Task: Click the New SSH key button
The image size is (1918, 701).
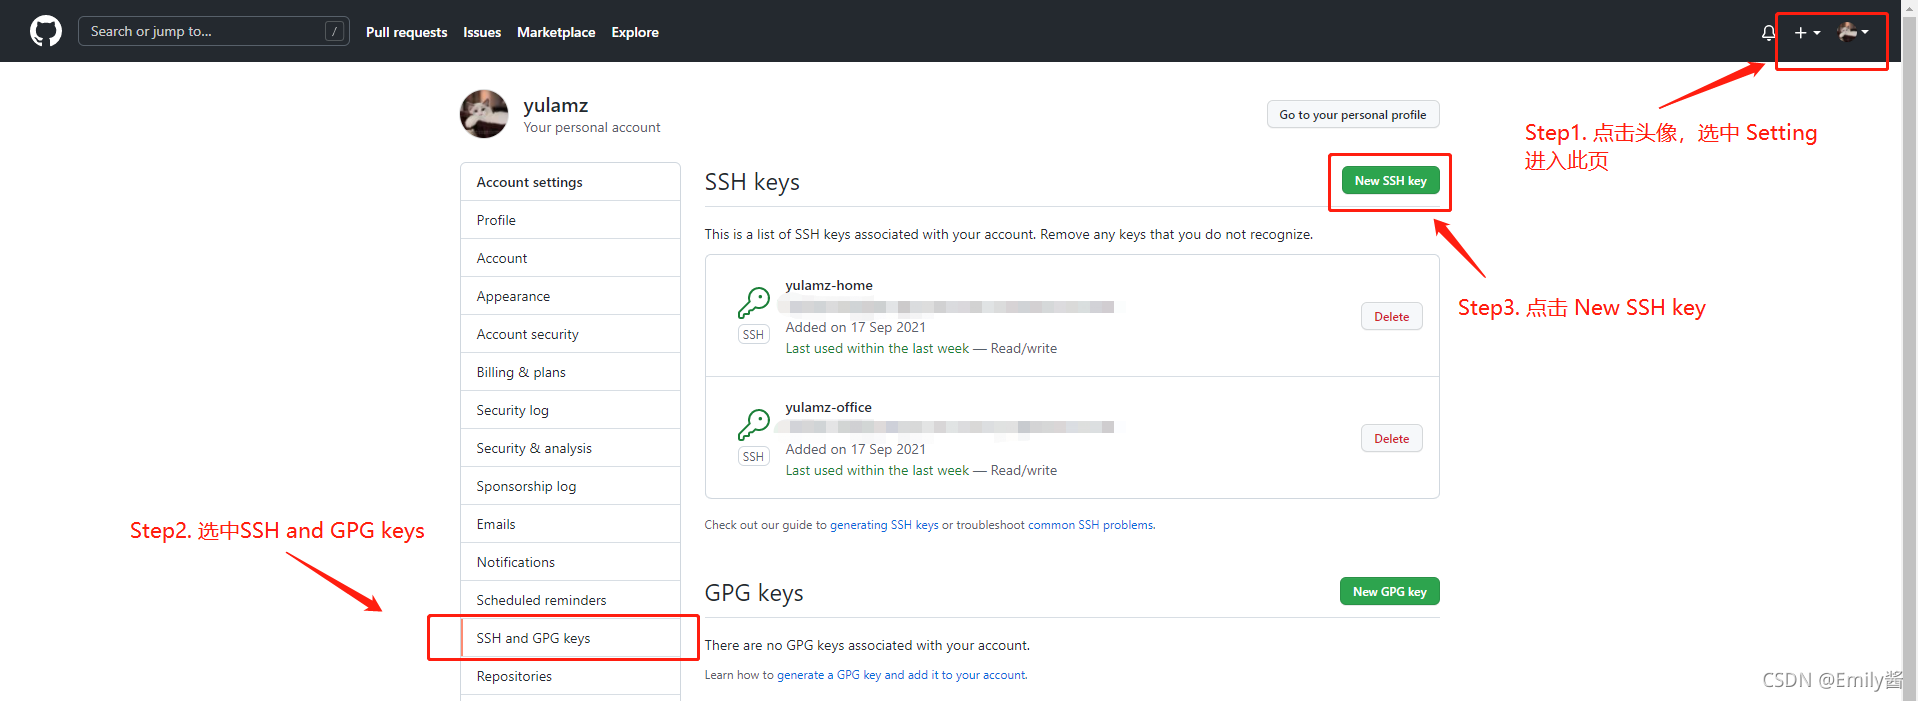Action: point(1390,180)
